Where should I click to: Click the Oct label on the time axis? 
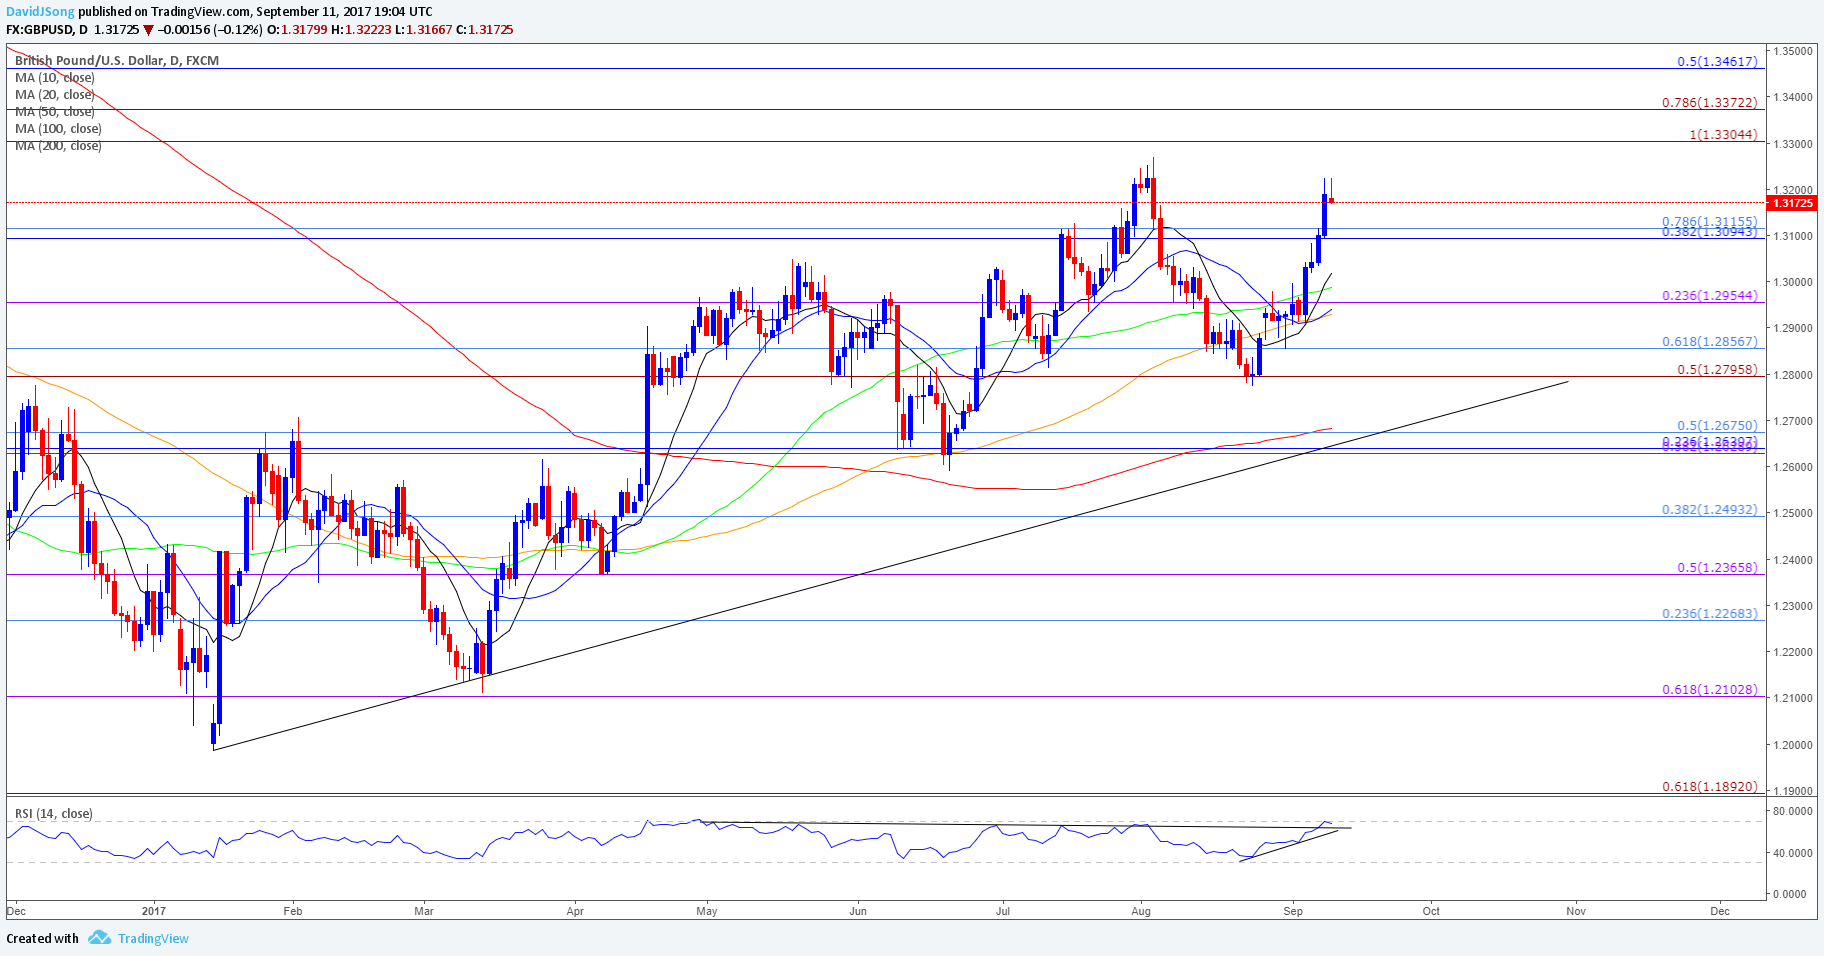1431,911
